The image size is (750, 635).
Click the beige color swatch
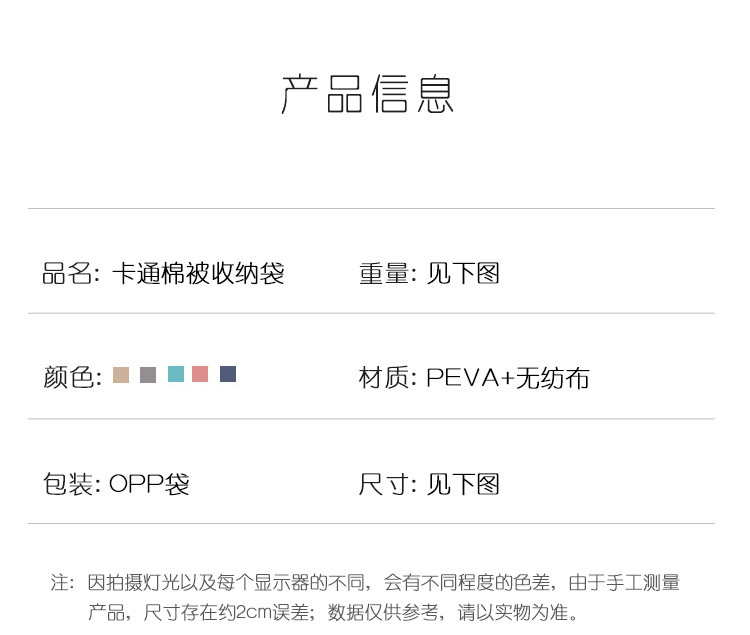coord(121,374)
